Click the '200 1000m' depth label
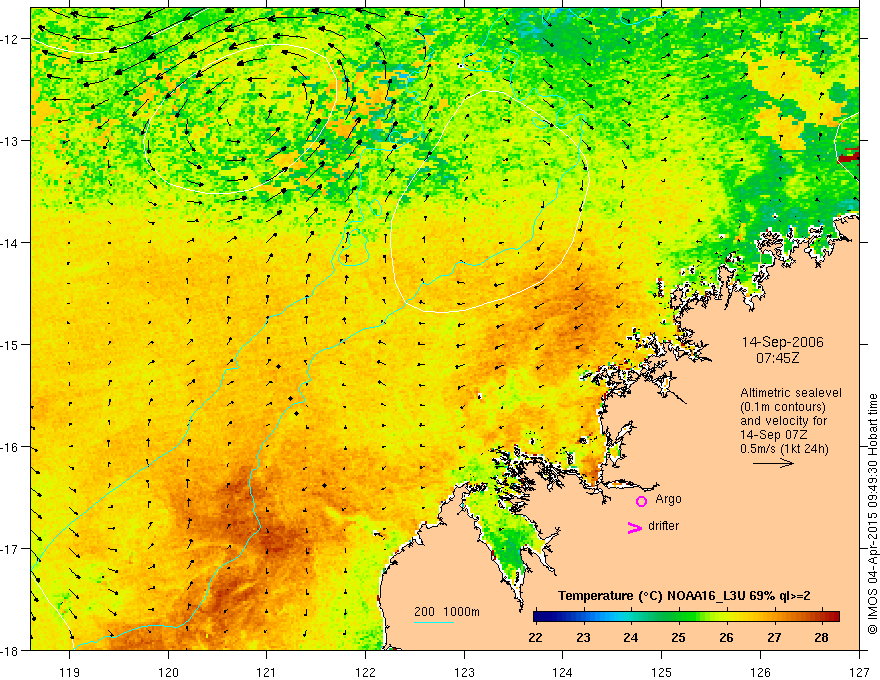Image resolution: width=880 pixels, height=680 pixels. [447, 612]
